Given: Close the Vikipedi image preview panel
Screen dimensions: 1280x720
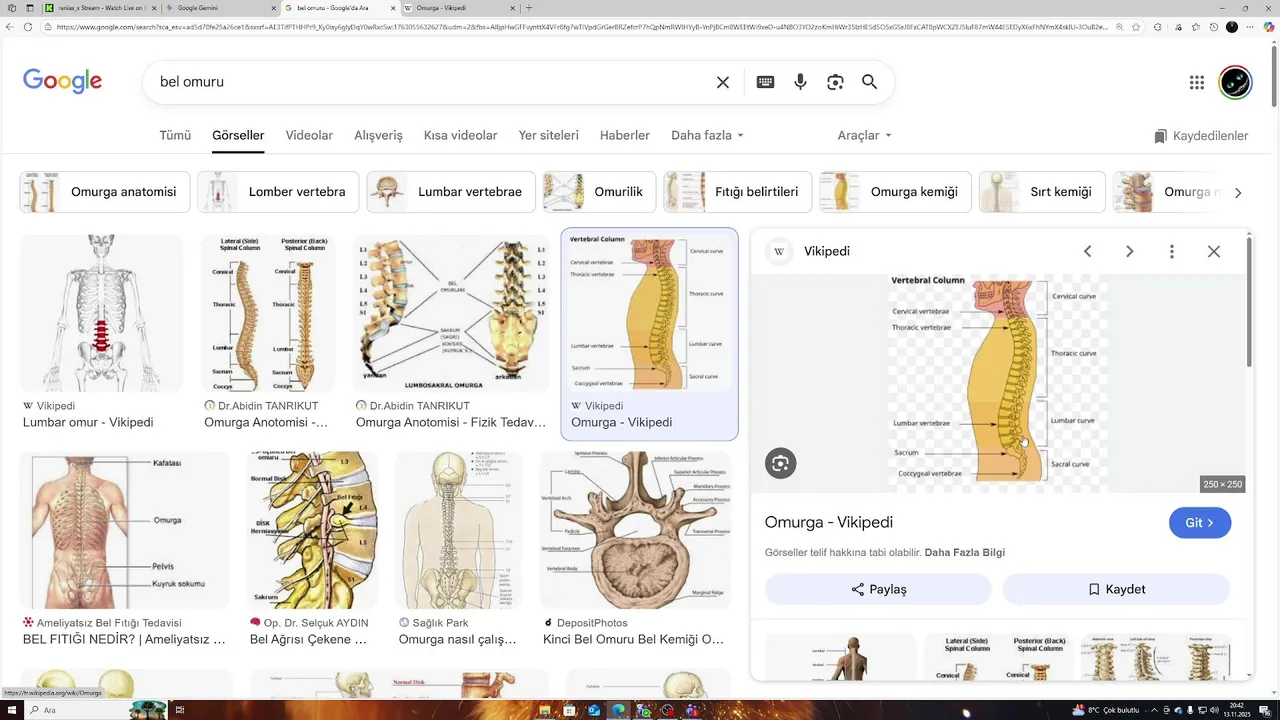Looking at the screenshot, I should (1214, 251).
